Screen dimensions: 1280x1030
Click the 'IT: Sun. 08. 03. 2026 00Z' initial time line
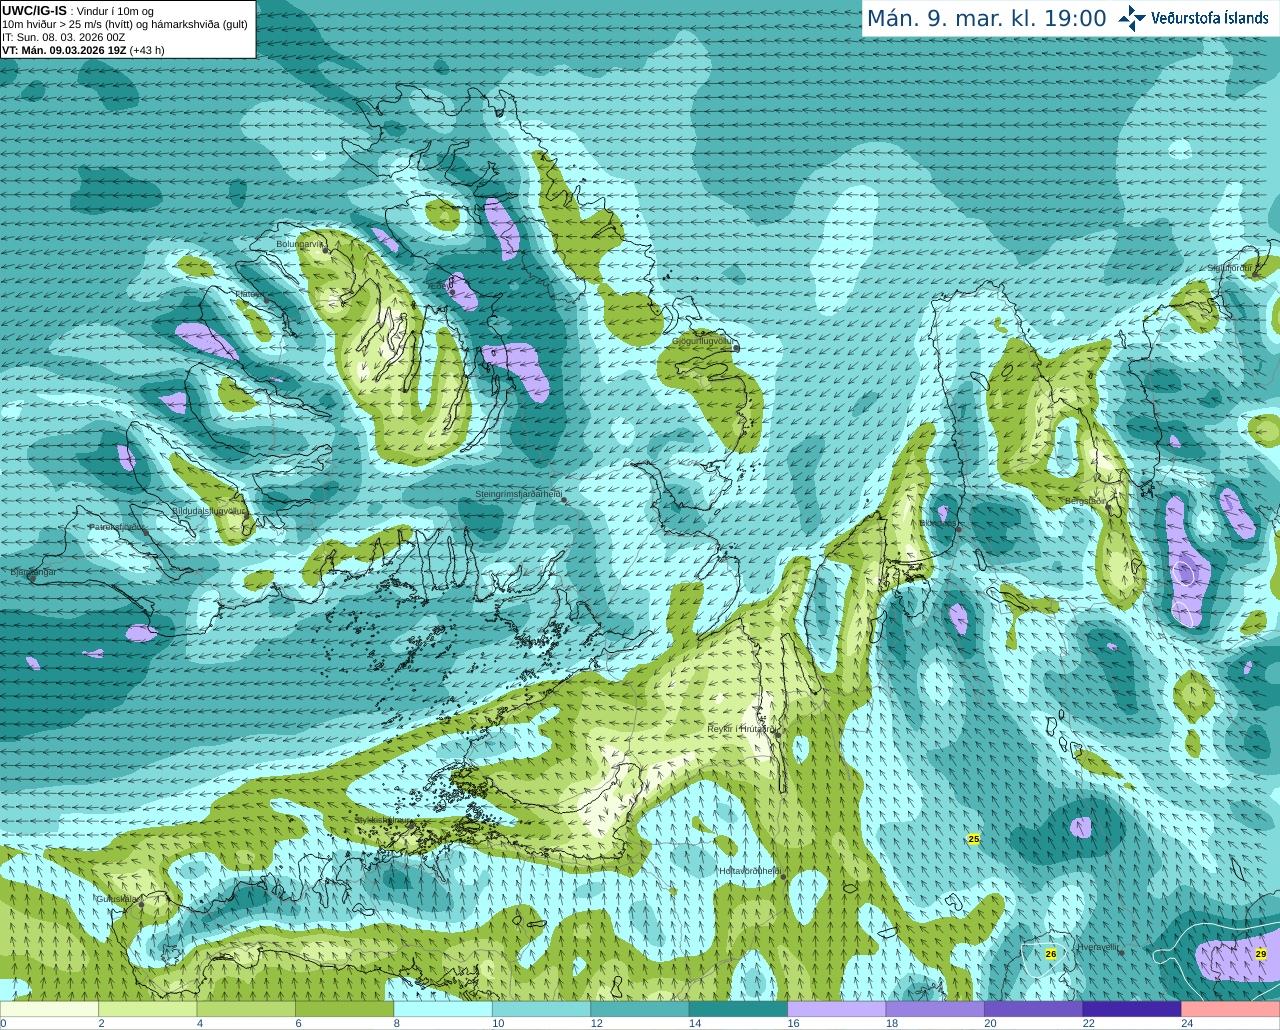pyautogui.click(x=63, y=37)
